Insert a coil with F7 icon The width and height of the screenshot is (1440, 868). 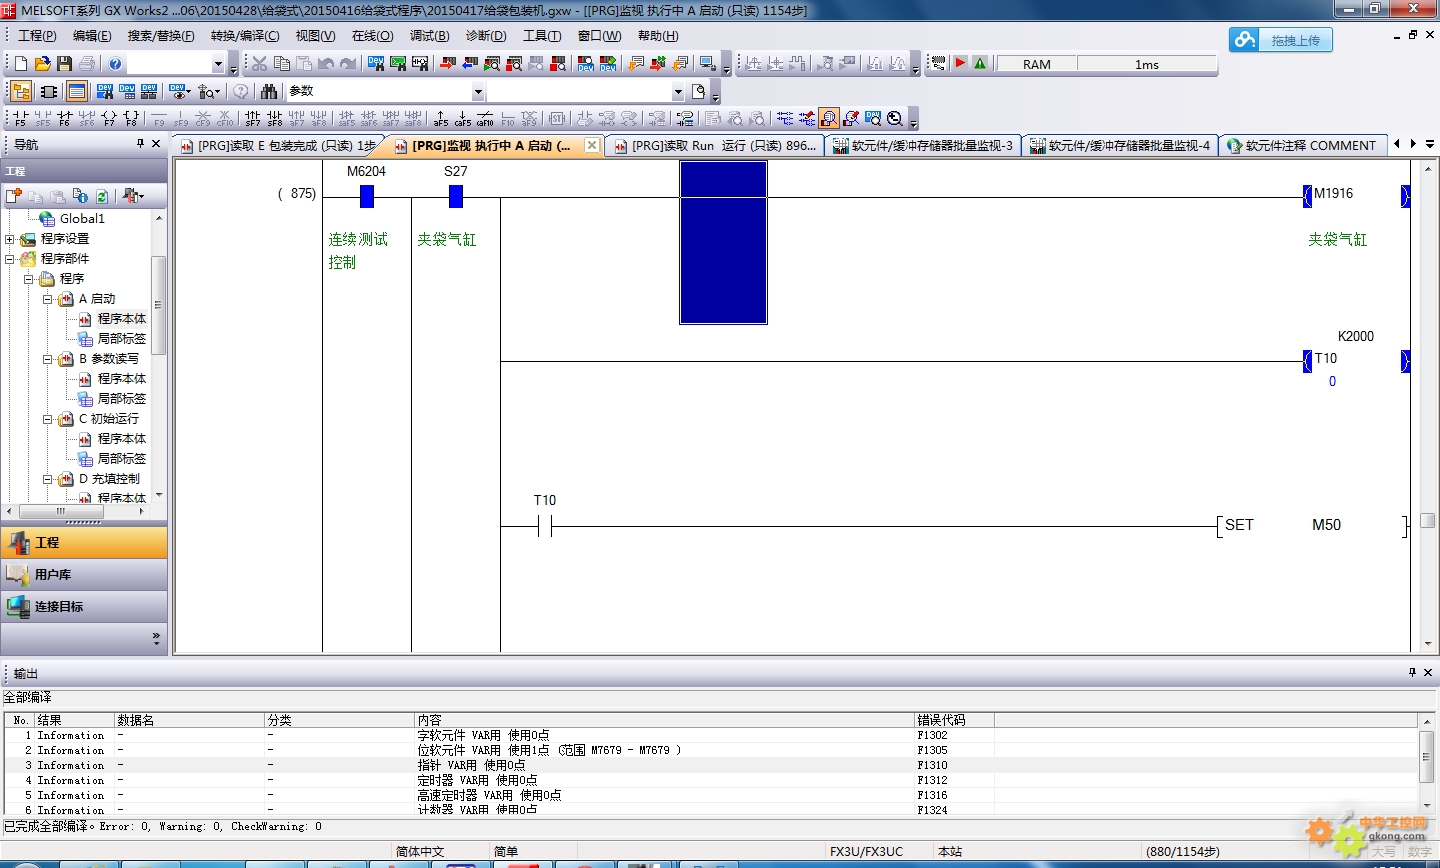[109, 118]
